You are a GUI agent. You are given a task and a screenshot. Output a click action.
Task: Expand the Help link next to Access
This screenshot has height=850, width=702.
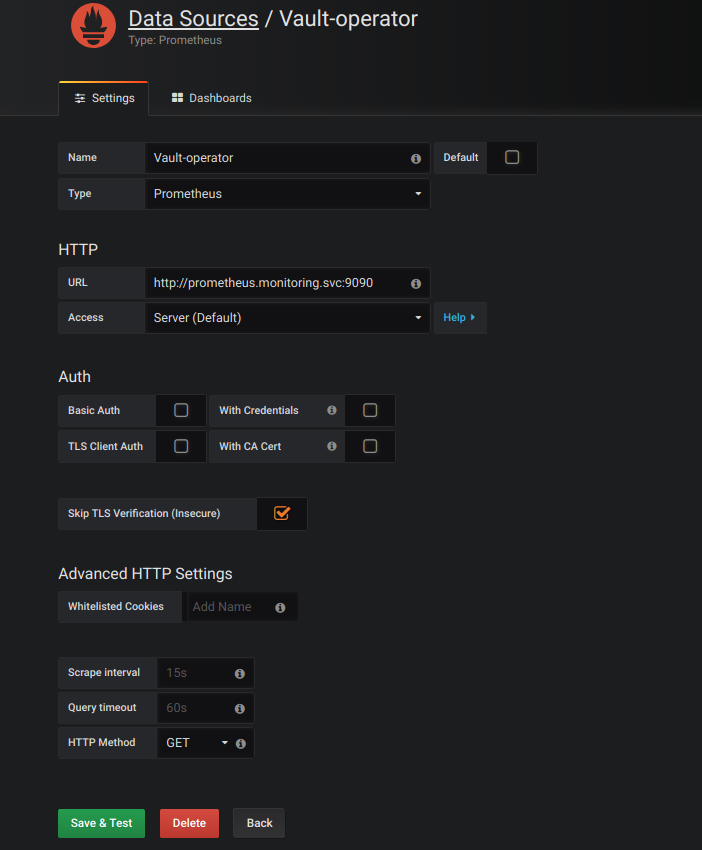[459, 318]
